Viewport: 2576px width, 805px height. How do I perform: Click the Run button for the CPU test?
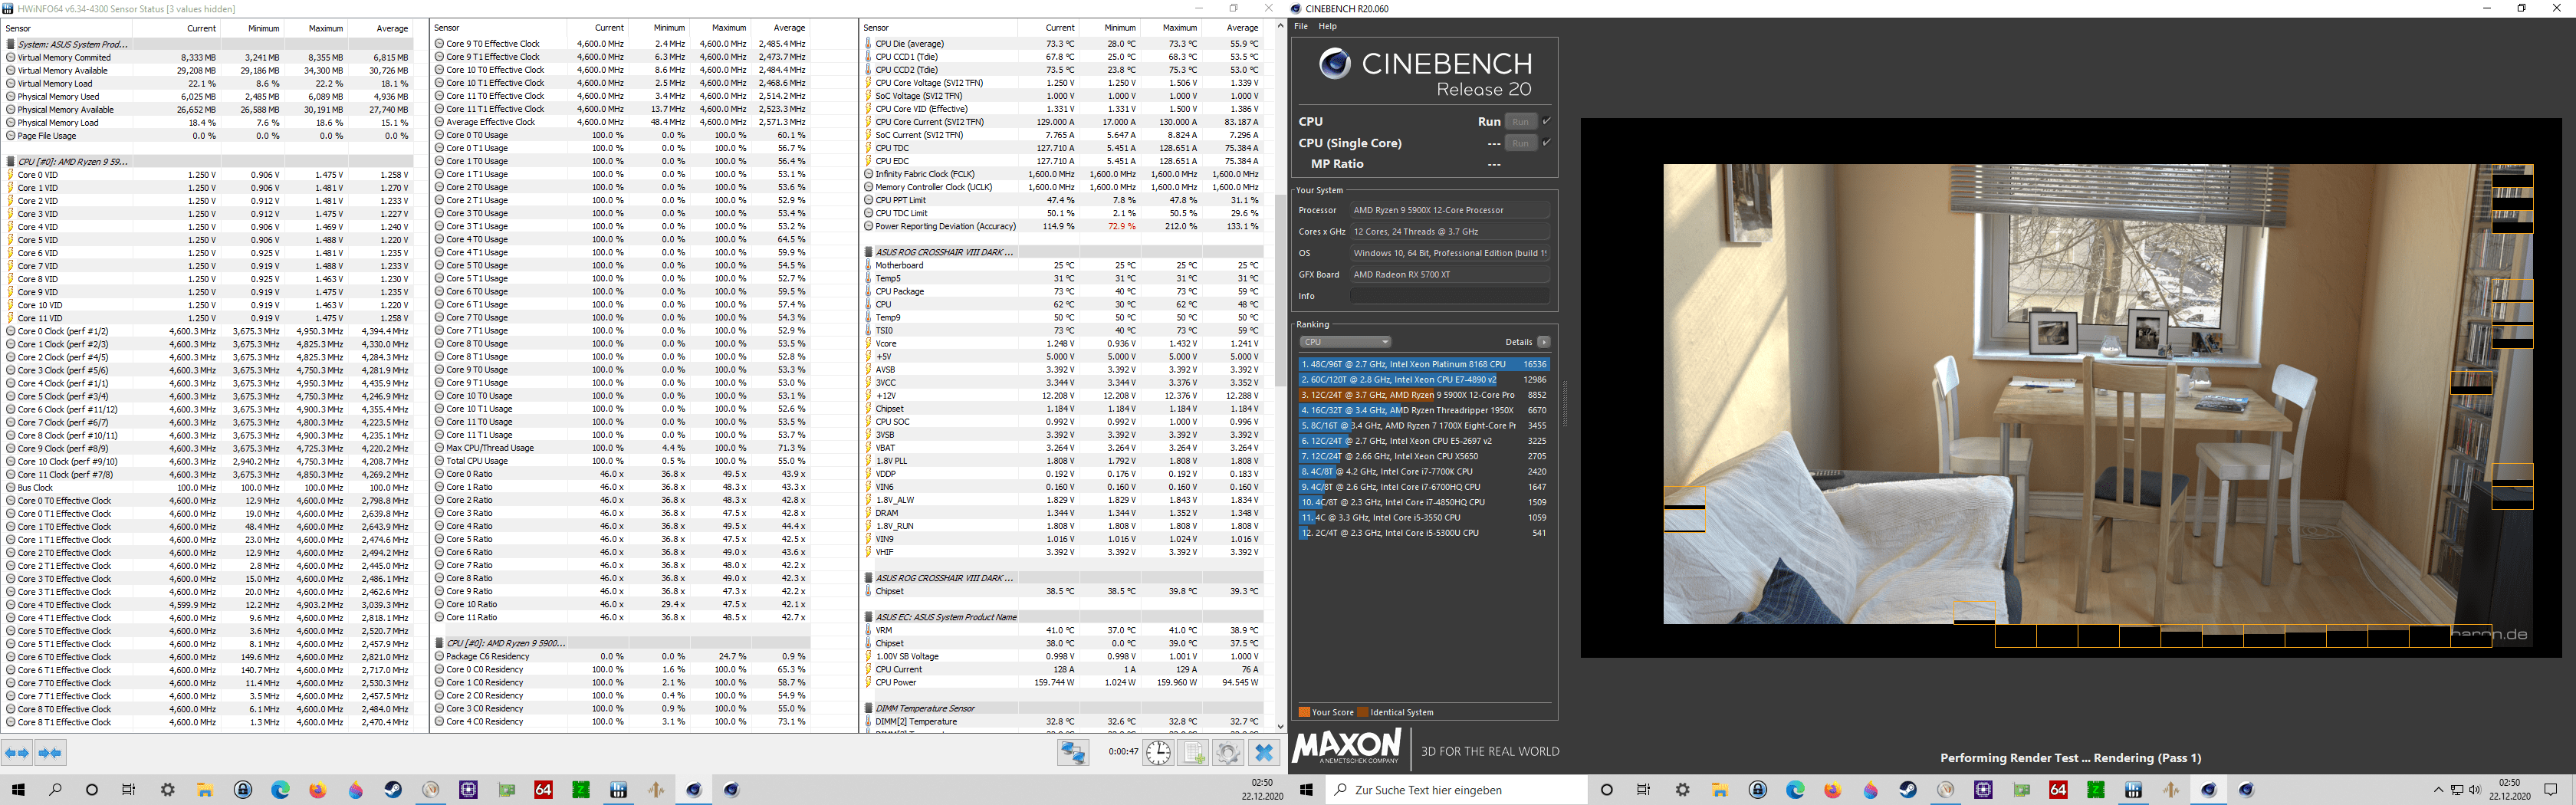(1520, 121)
